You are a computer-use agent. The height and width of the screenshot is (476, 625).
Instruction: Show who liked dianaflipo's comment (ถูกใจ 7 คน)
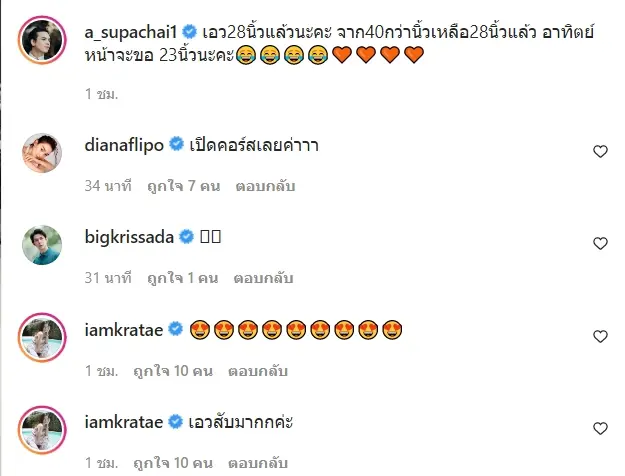183,186
